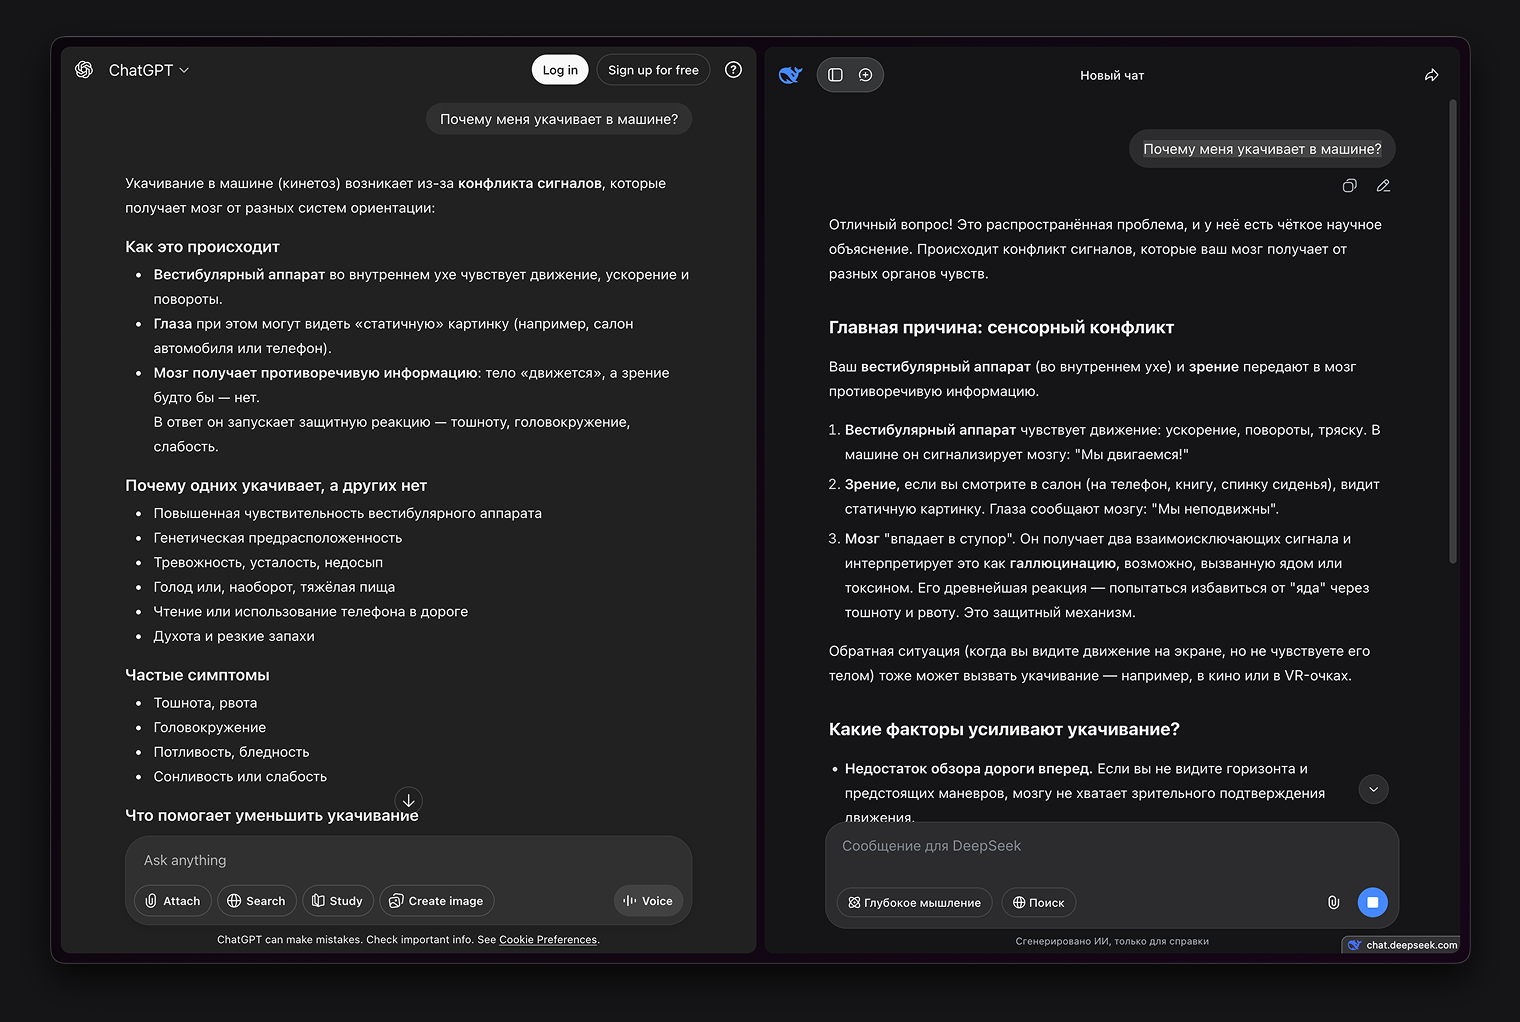Activate ChatGPT Voice mode
This screenshot has width=1520, height=1022.
coord(648,900)
